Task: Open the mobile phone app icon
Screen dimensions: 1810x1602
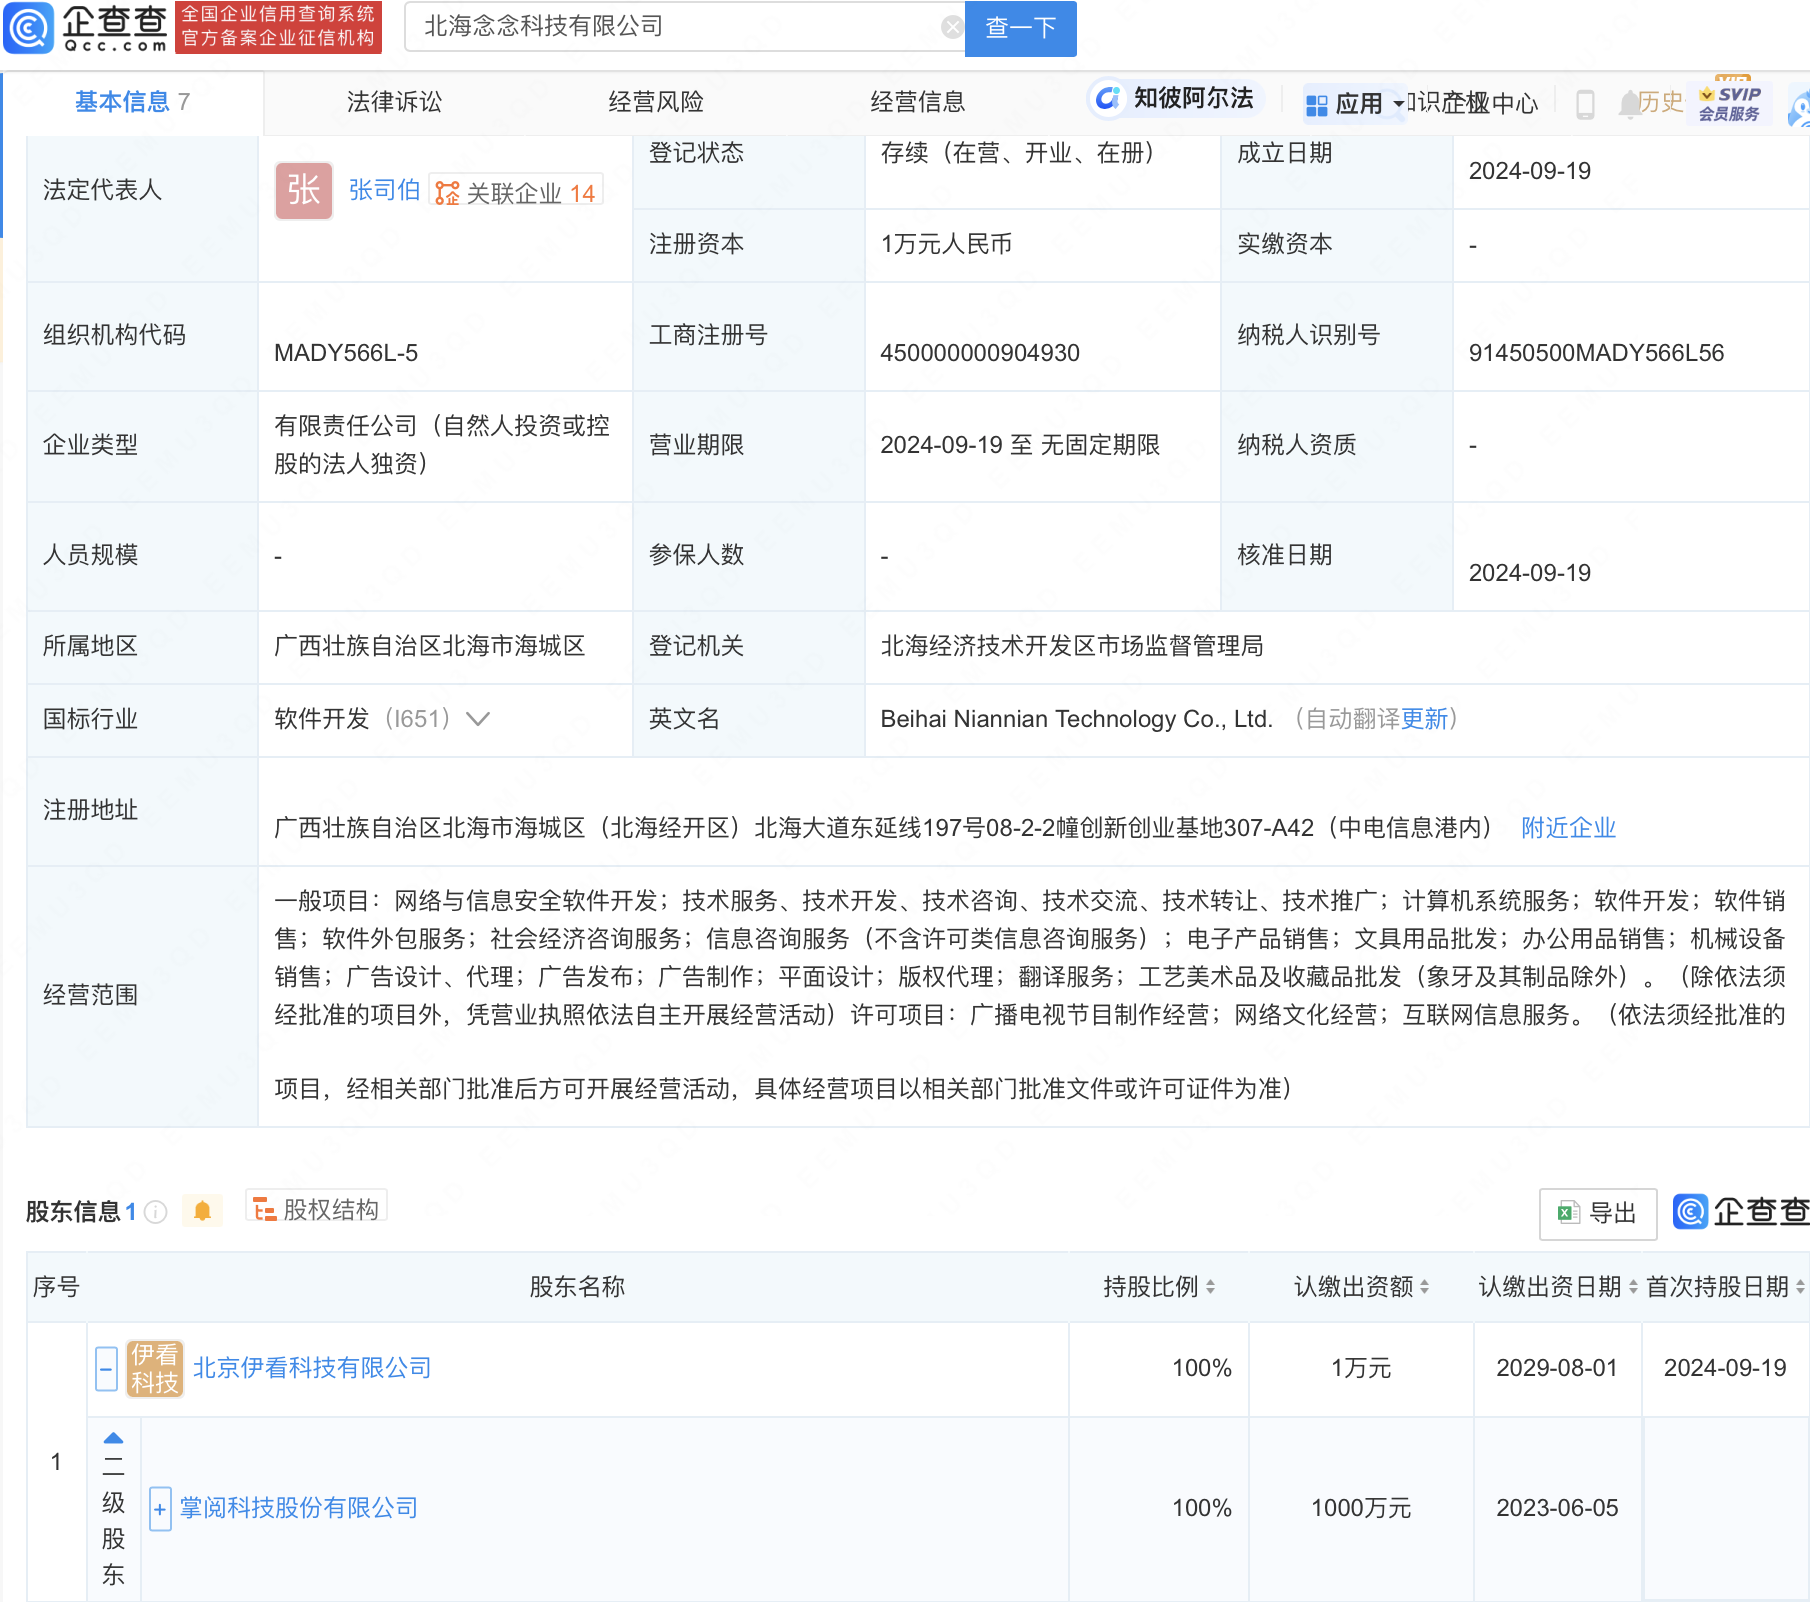Action: coord(1585,104)
